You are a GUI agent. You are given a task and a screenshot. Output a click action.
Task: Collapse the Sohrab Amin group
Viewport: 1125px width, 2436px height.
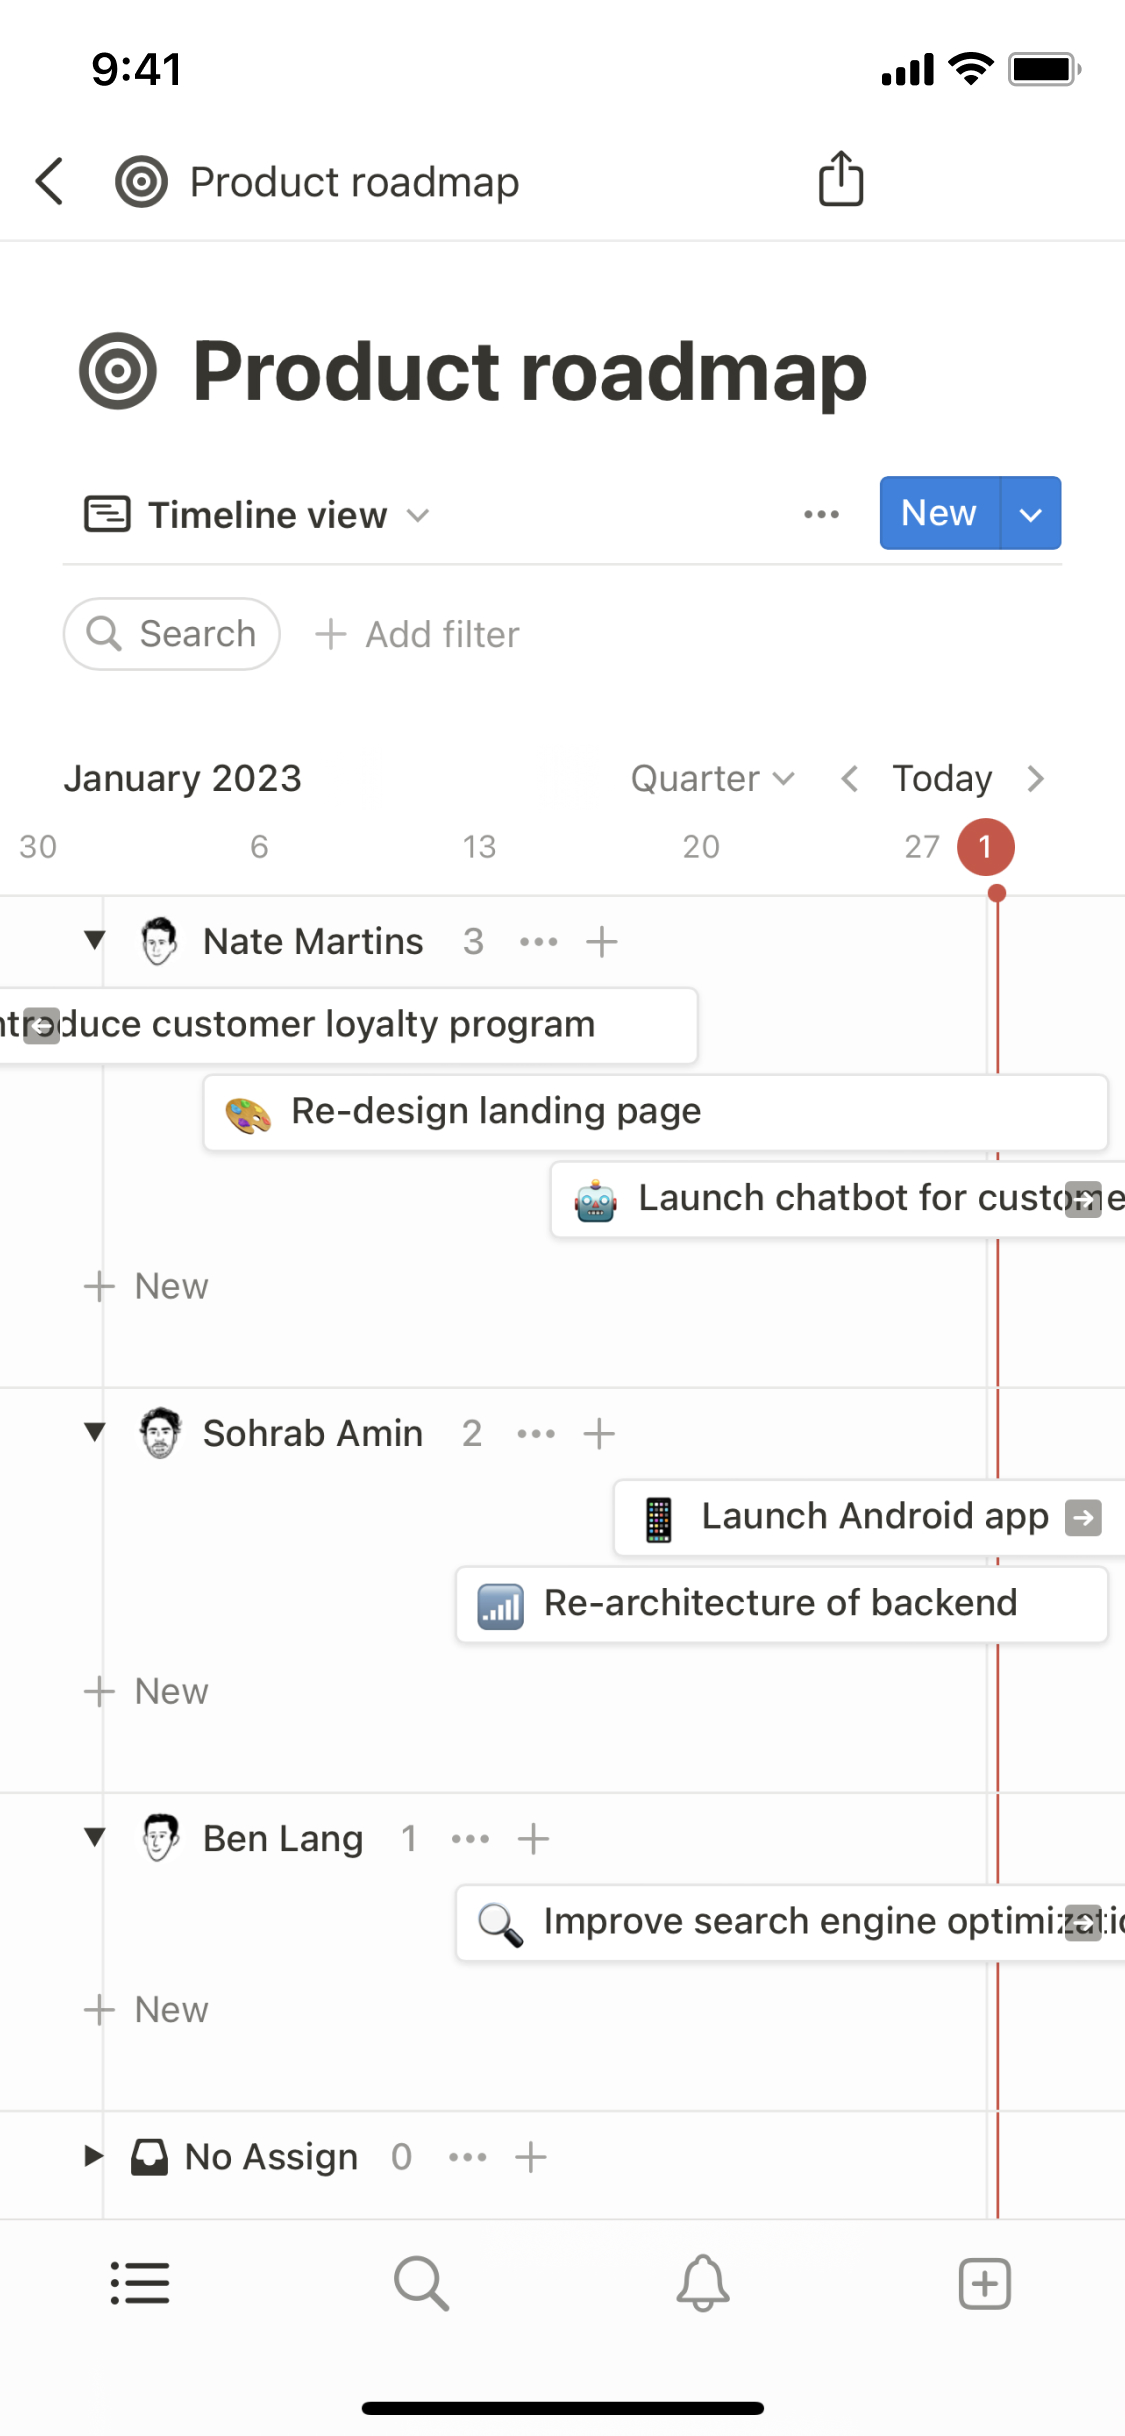coord(95,1432)
